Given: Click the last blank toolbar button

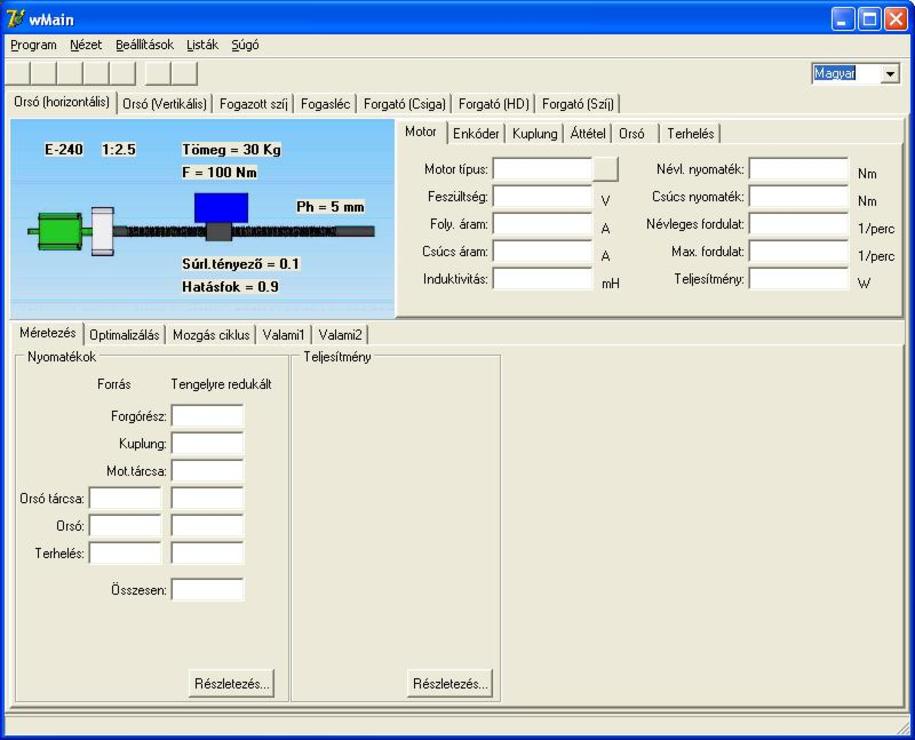Looking at the screenshot, I should [x=185, y=73].
